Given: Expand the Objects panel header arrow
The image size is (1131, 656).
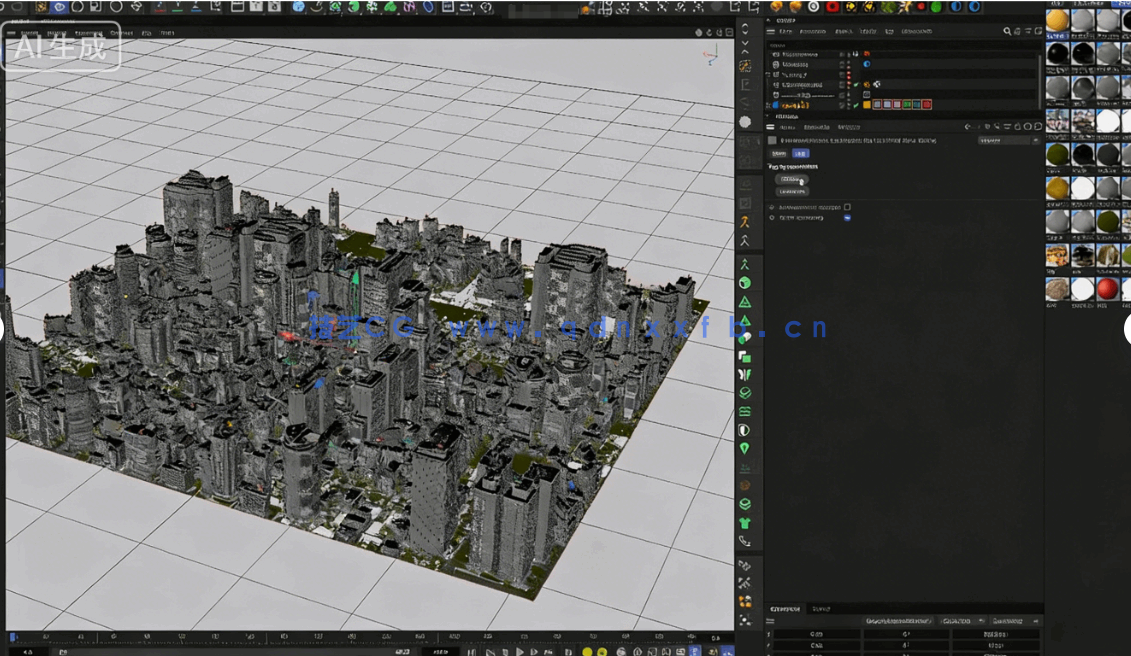Looking at the screenshot, I should pyautogui.click(x=768, y=20).
